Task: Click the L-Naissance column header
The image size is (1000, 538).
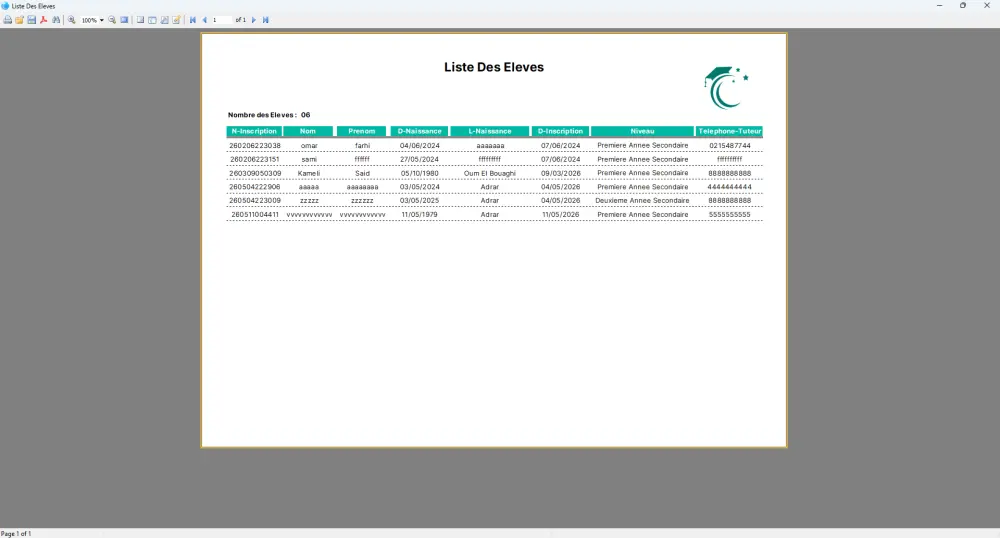Action: click(x=490, y=131)
